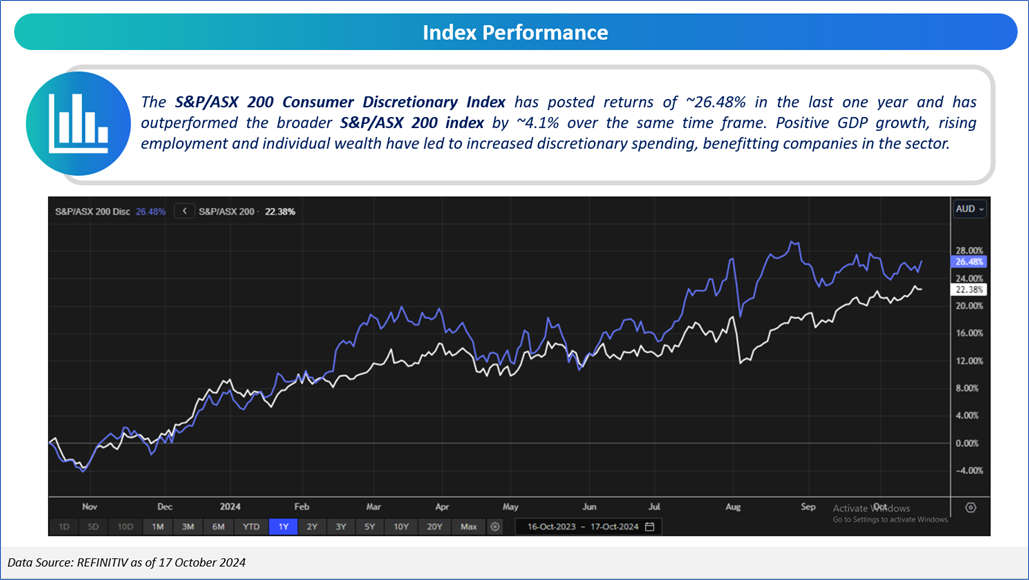Set chart range to 2Y
The image size is (1029, 580).
[312, 527]
